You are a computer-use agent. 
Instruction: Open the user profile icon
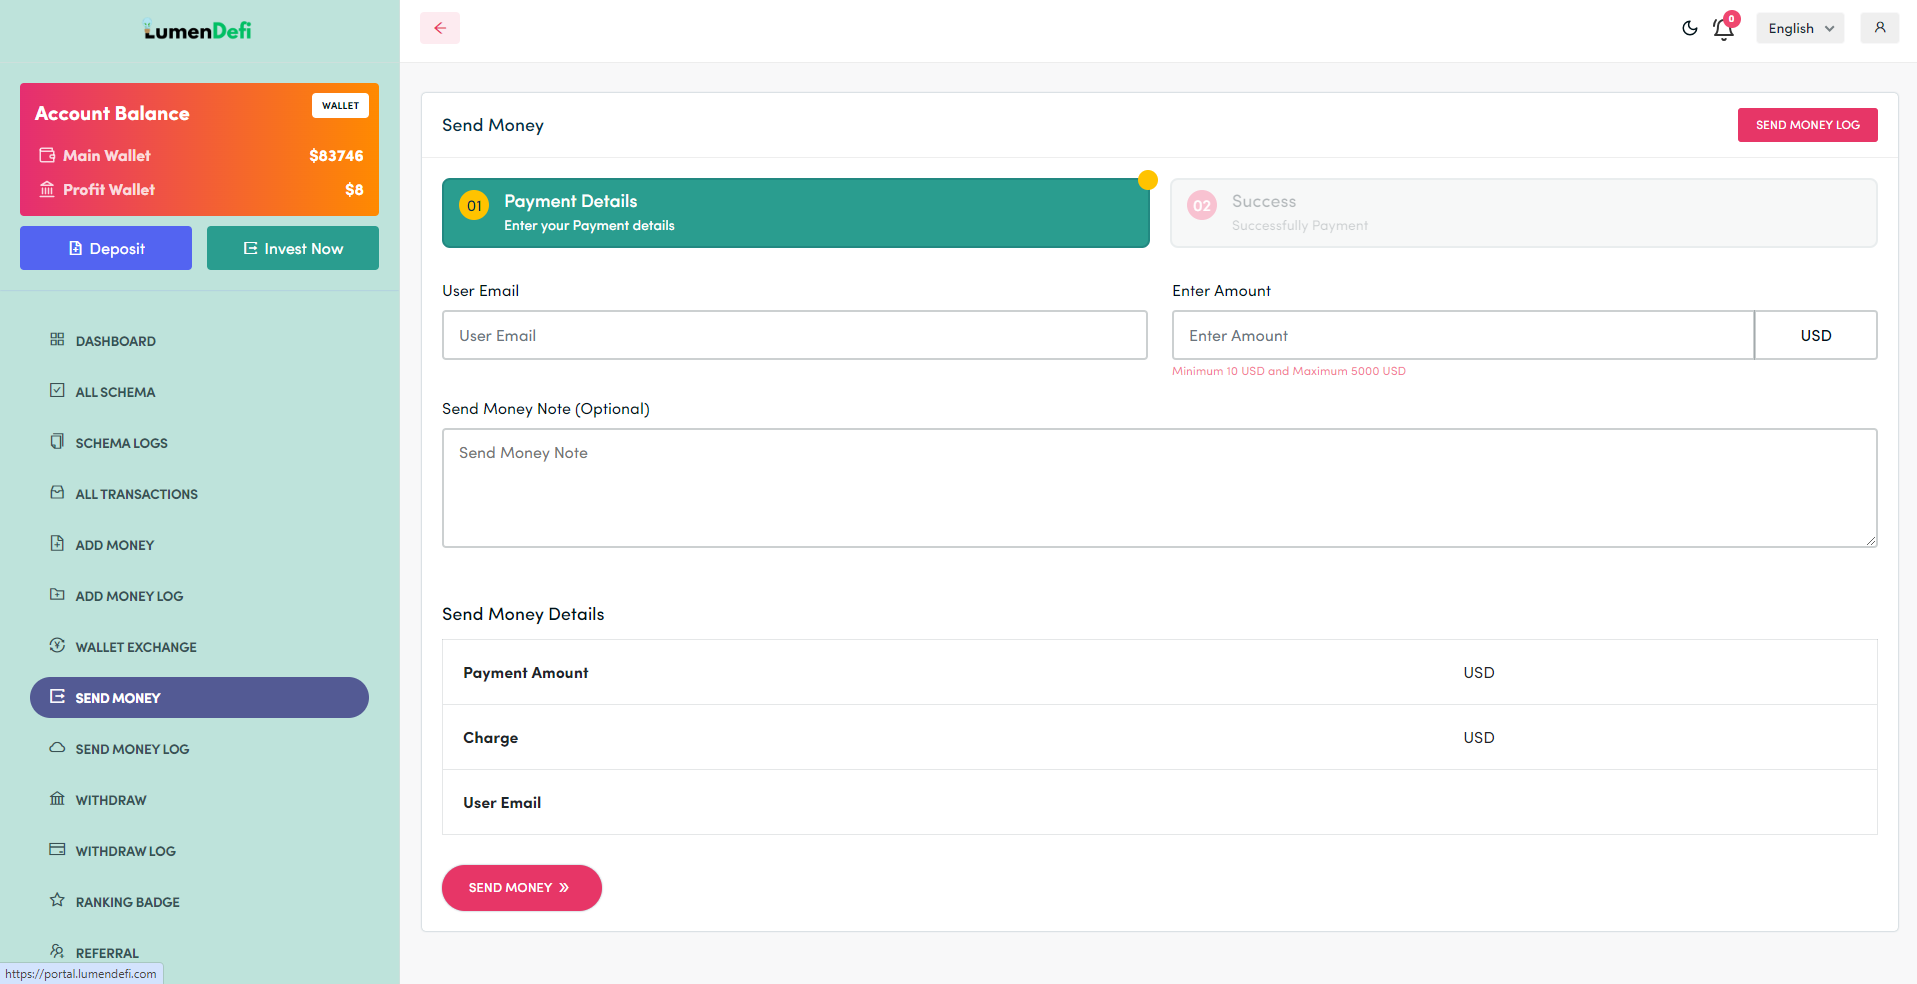(x=1879, y=28)
